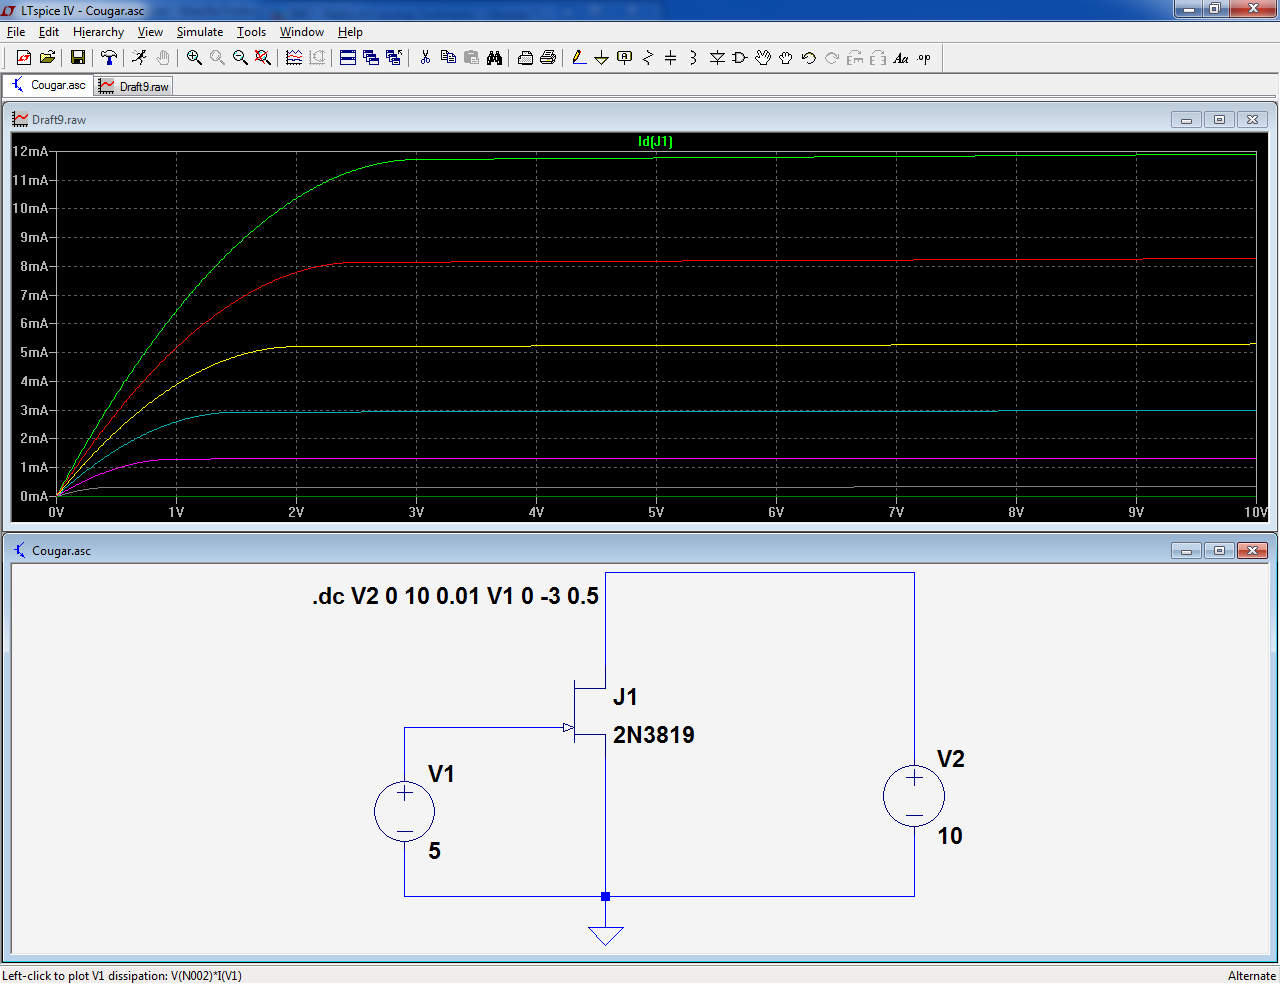This screenshot has width=1280, height=984.
Task: Open the Simulate menu
Action: (200, 32)
